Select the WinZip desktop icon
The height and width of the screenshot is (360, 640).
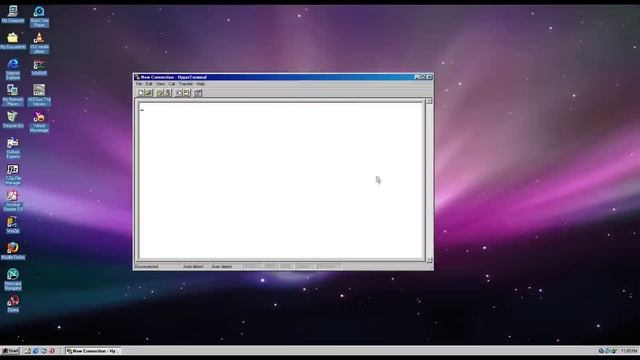(x=13, y=225)
